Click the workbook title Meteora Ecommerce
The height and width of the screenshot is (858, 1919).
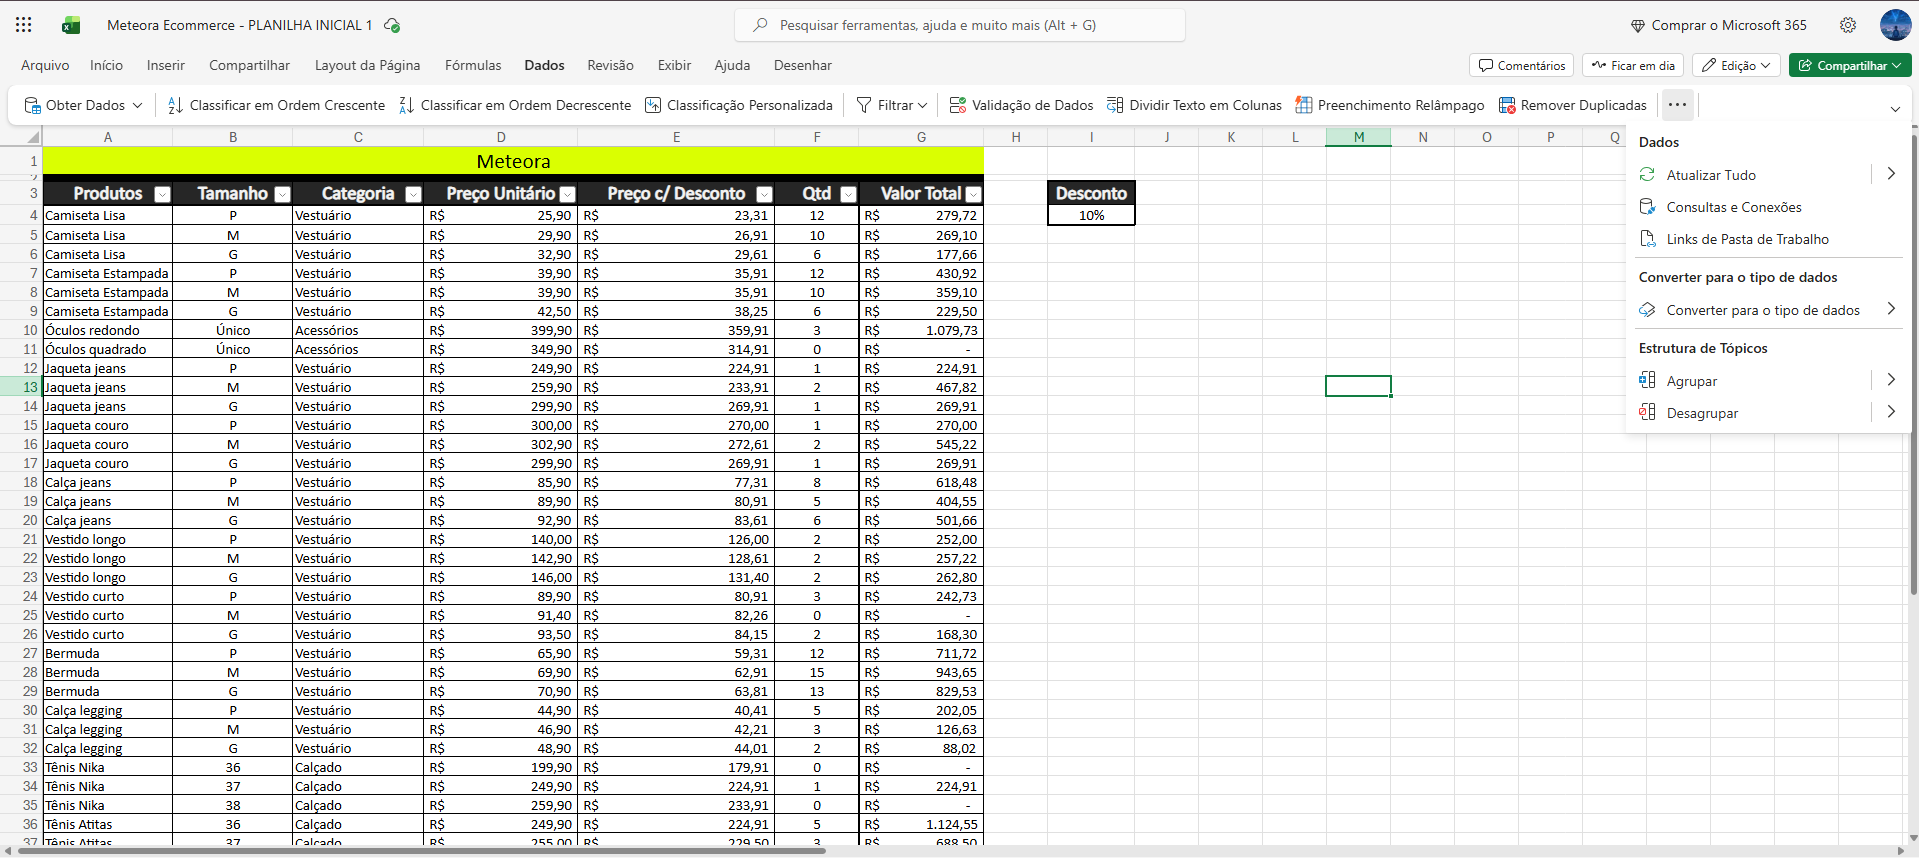pyautogui.click(x=239, y=25)
